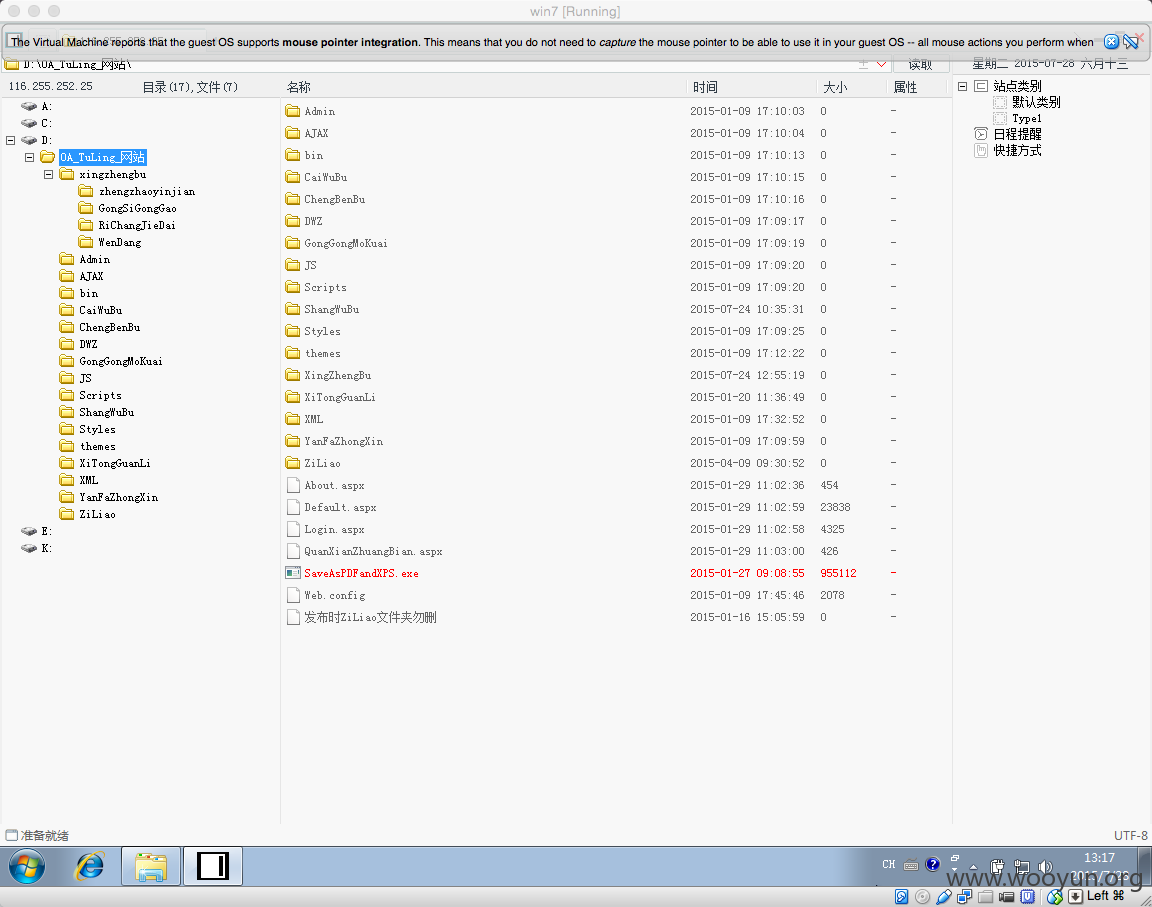Click the volume speaker tray icon
The height and width of the screenshot is (907, 1152).
click(1045, 867)
